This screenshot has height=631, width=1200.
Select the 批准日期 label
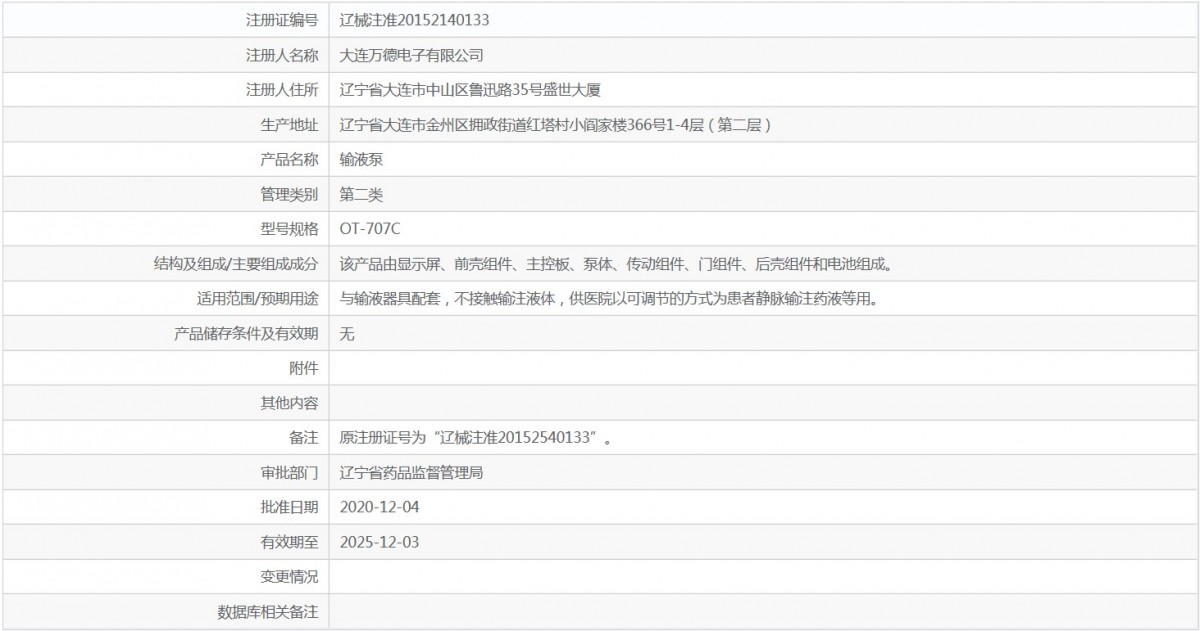(x=289, y=508)
